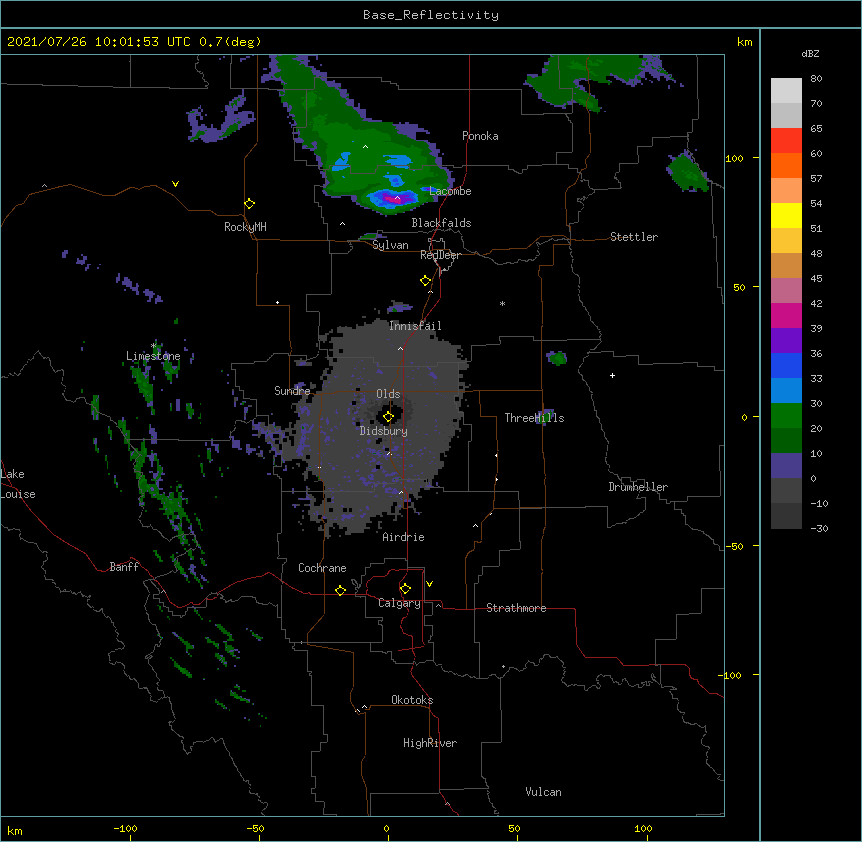The width and height of the screenshot is (862, 842).
Task: Click the Didsbury label
Action: (x=383, y=431)
